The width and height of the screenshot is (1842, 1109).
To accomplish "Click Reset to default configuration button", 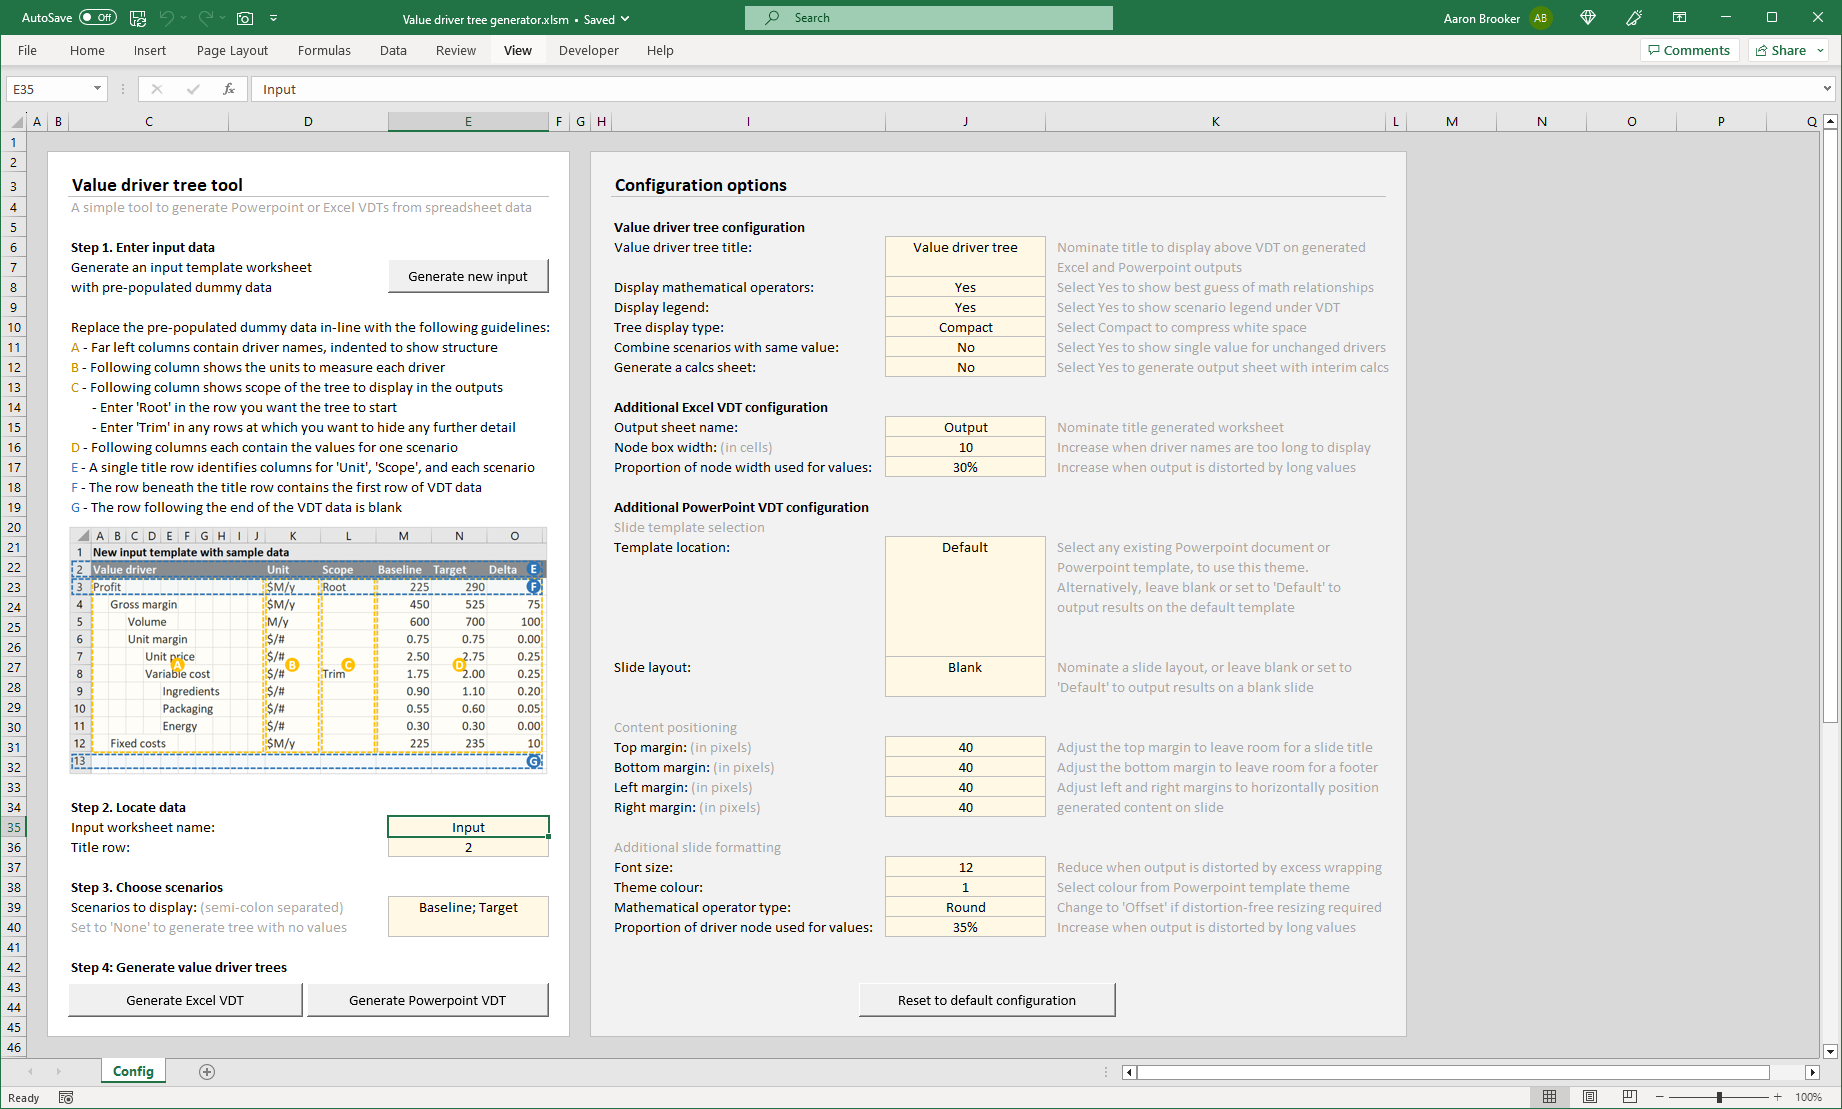I will (987, 1000).
